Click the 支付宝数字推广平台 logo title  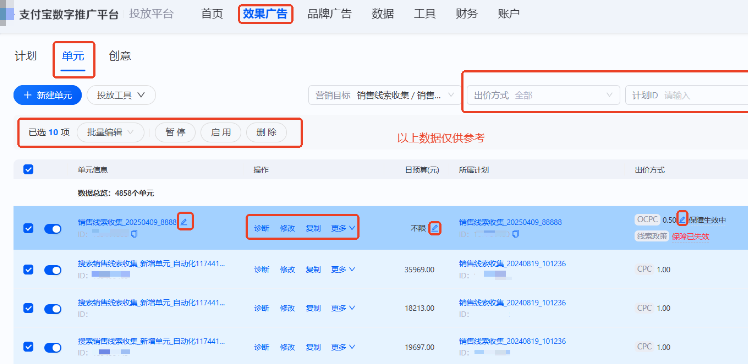point(69,15)
